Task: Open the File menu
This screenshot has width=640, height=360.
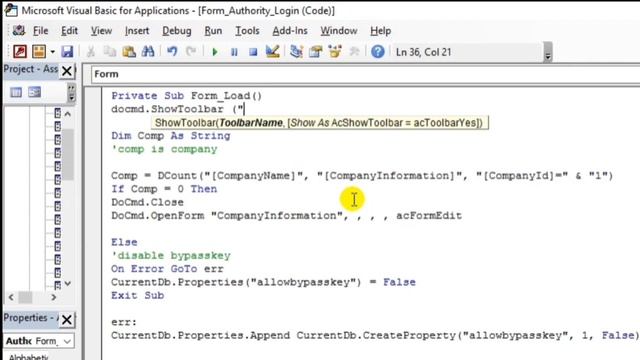Action: [40, 31]
